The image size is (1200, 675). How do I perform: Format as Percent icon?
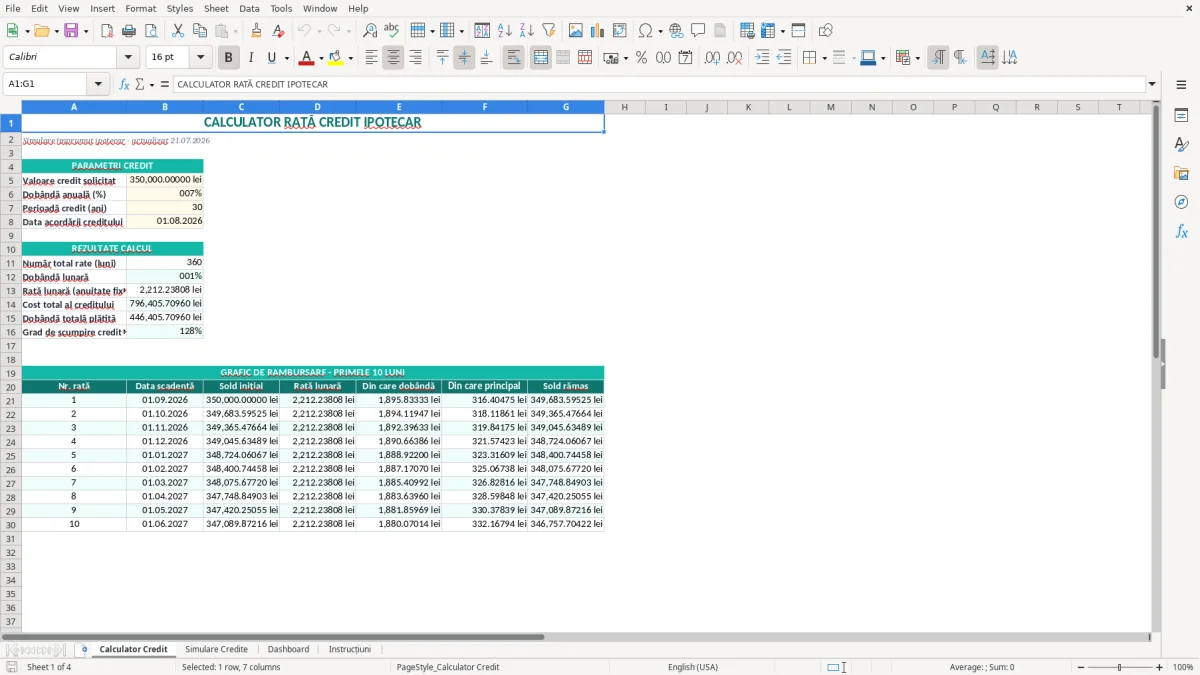[641, 58]
